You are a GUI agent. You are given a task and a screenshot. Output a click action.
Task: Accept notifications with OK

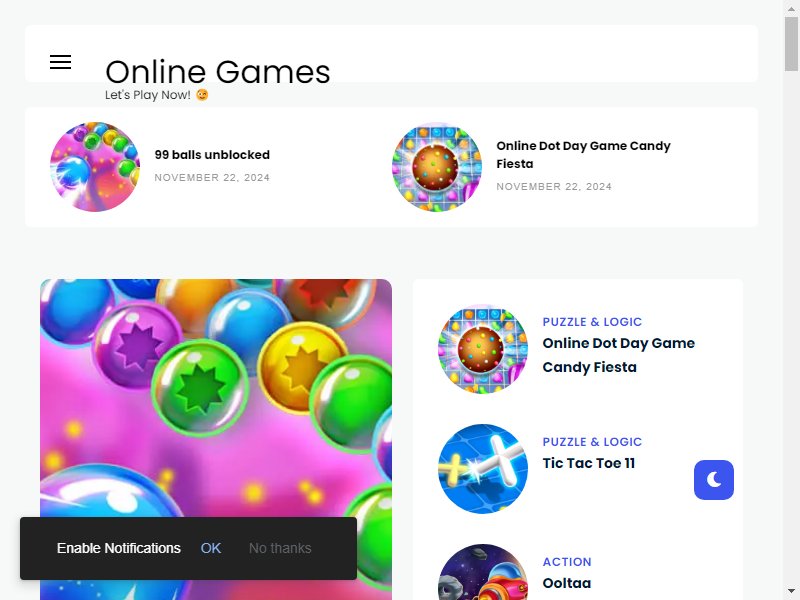click(x=211, y=548)
